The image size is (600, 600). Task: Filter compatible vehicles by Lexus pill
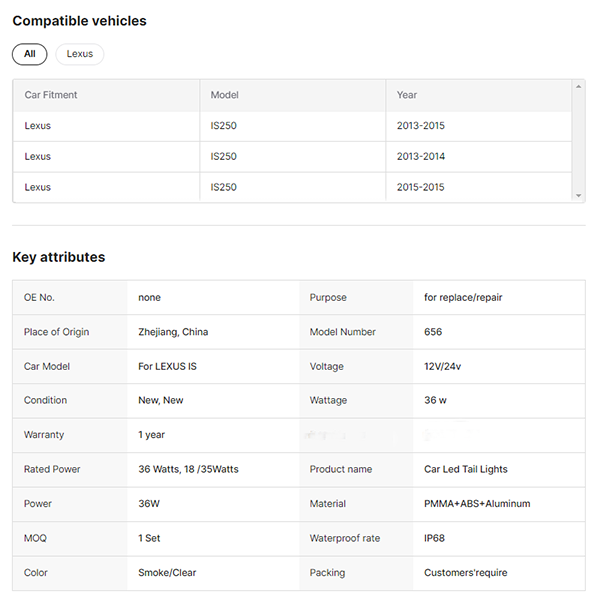tap(80, 54)
